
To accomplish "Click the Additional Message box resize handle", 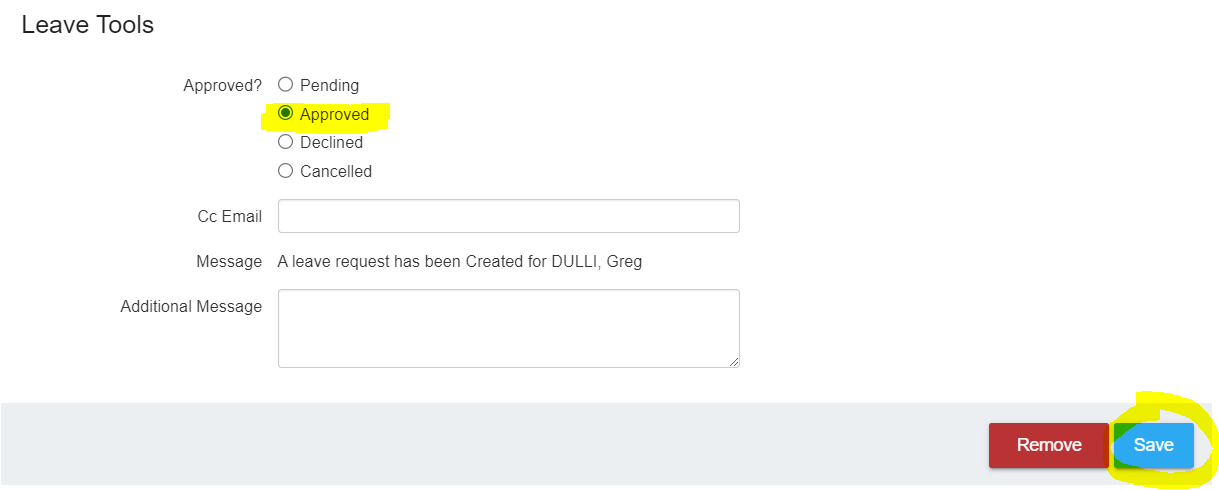I will [x=733, y=361].
